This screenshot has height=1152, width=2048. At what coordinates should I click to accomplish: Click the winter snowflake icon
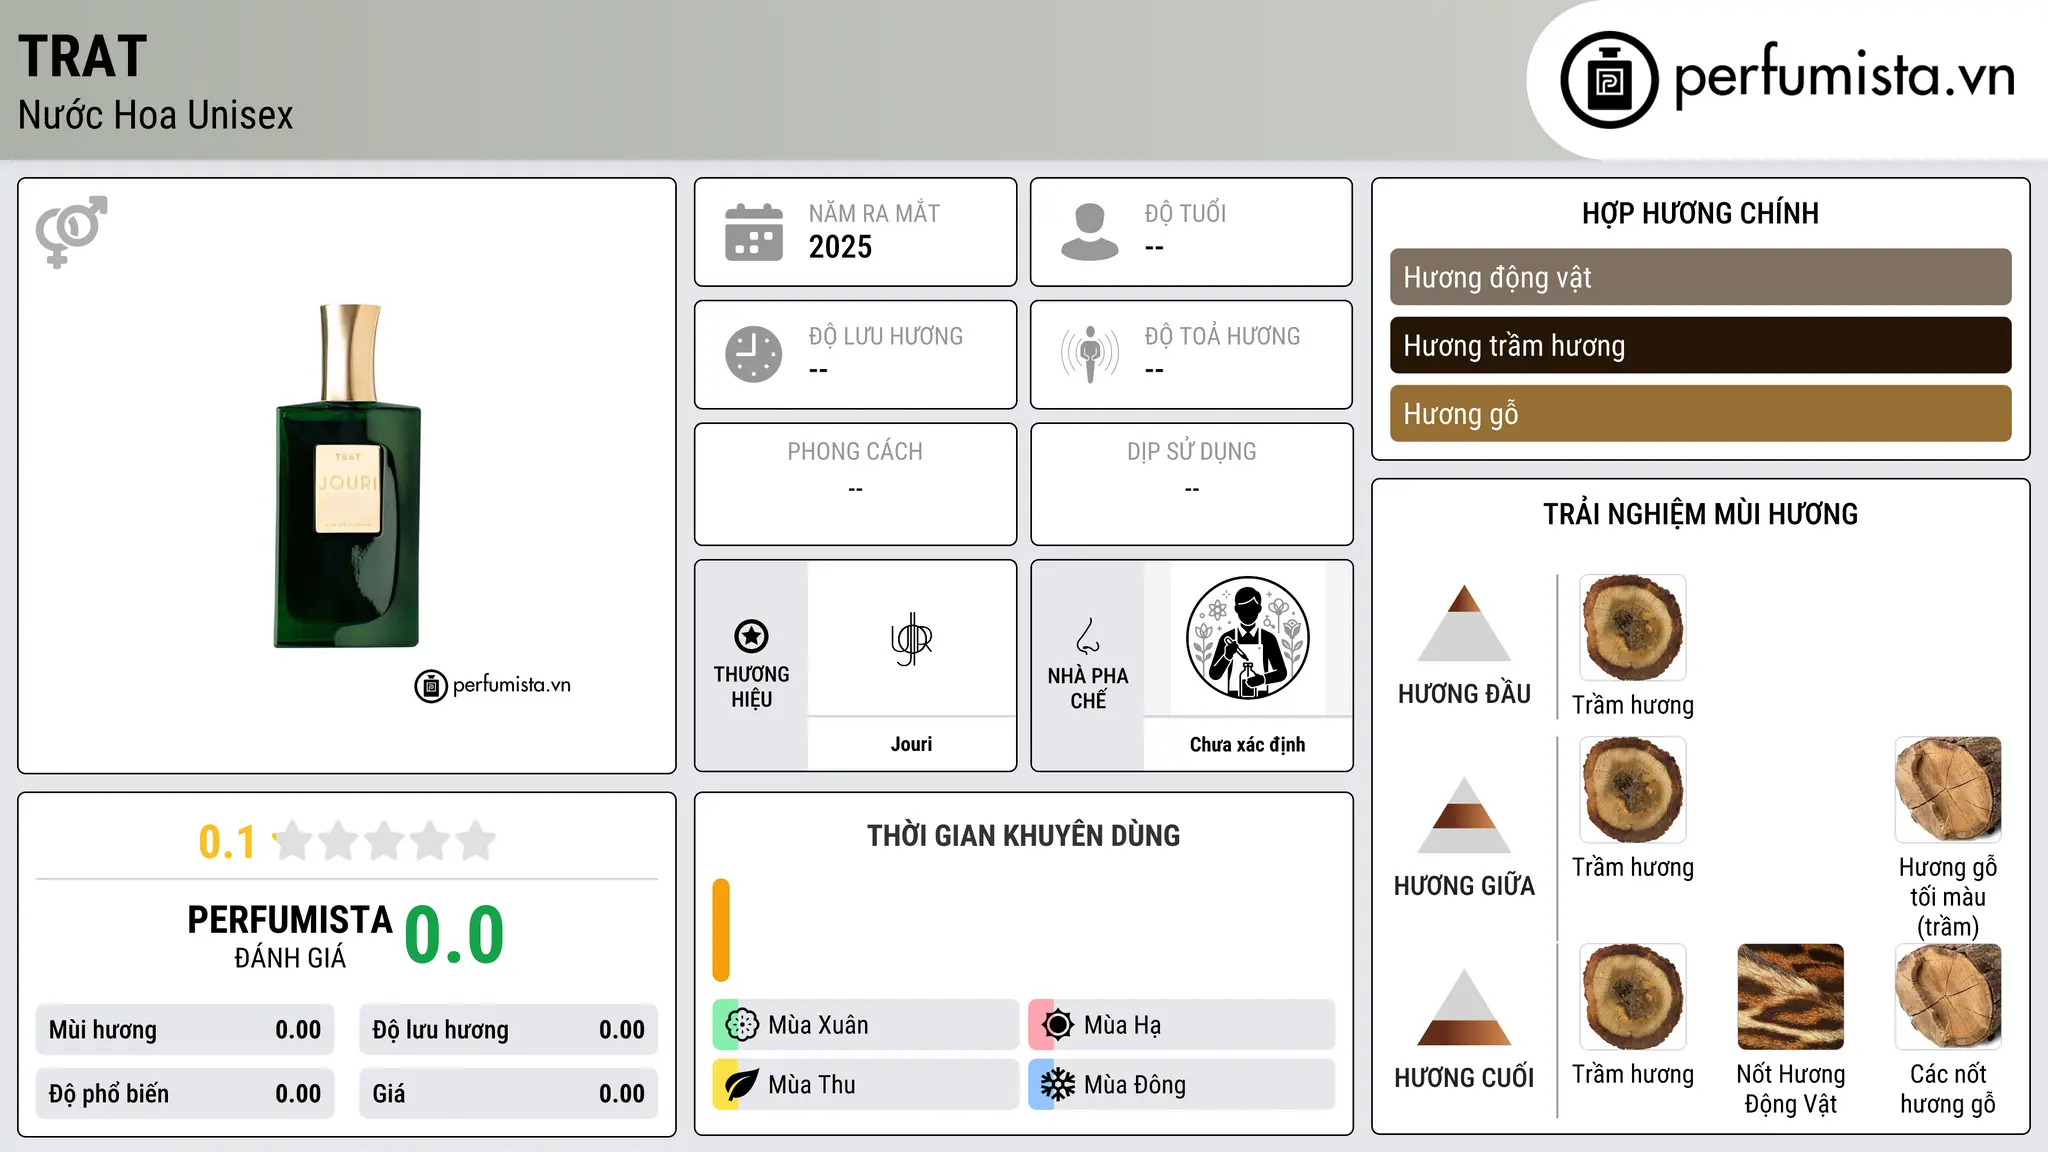click(x=1057, y=1085)
